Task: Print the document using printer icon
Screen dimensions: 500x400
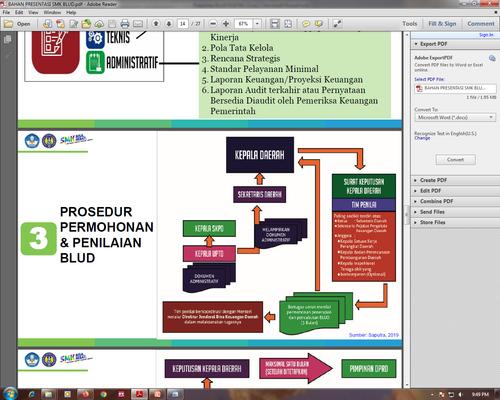Action: [125, 24]
